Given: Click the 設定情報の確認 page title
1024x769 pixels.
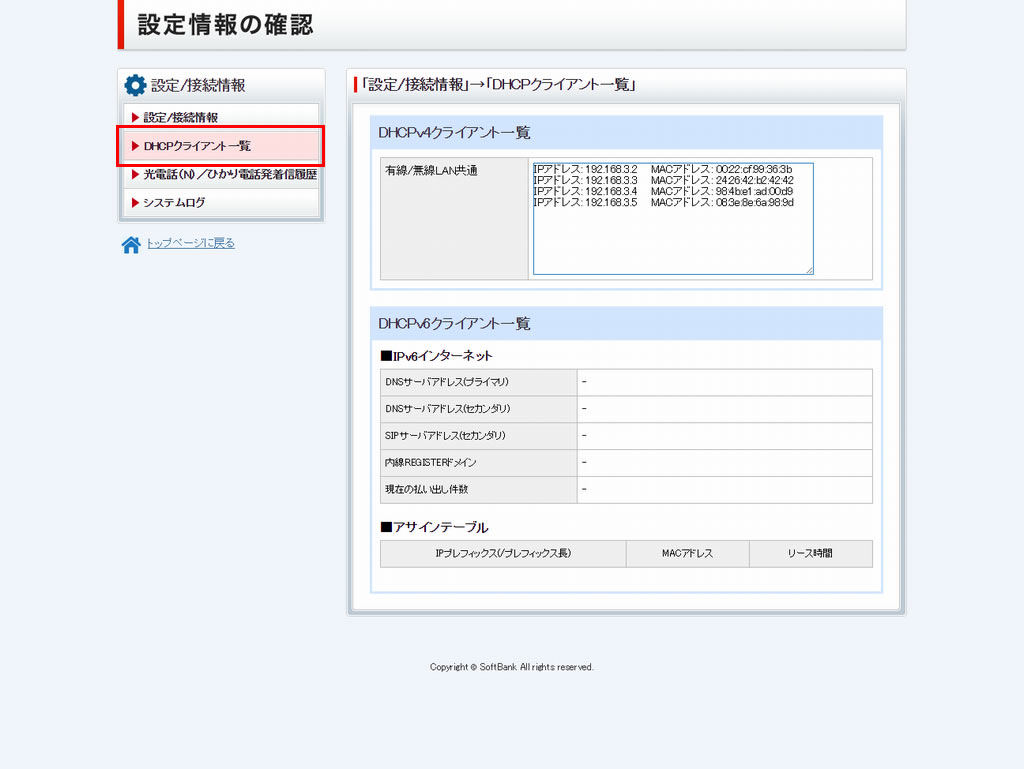Looking at the screenshot, I should 225,25.
